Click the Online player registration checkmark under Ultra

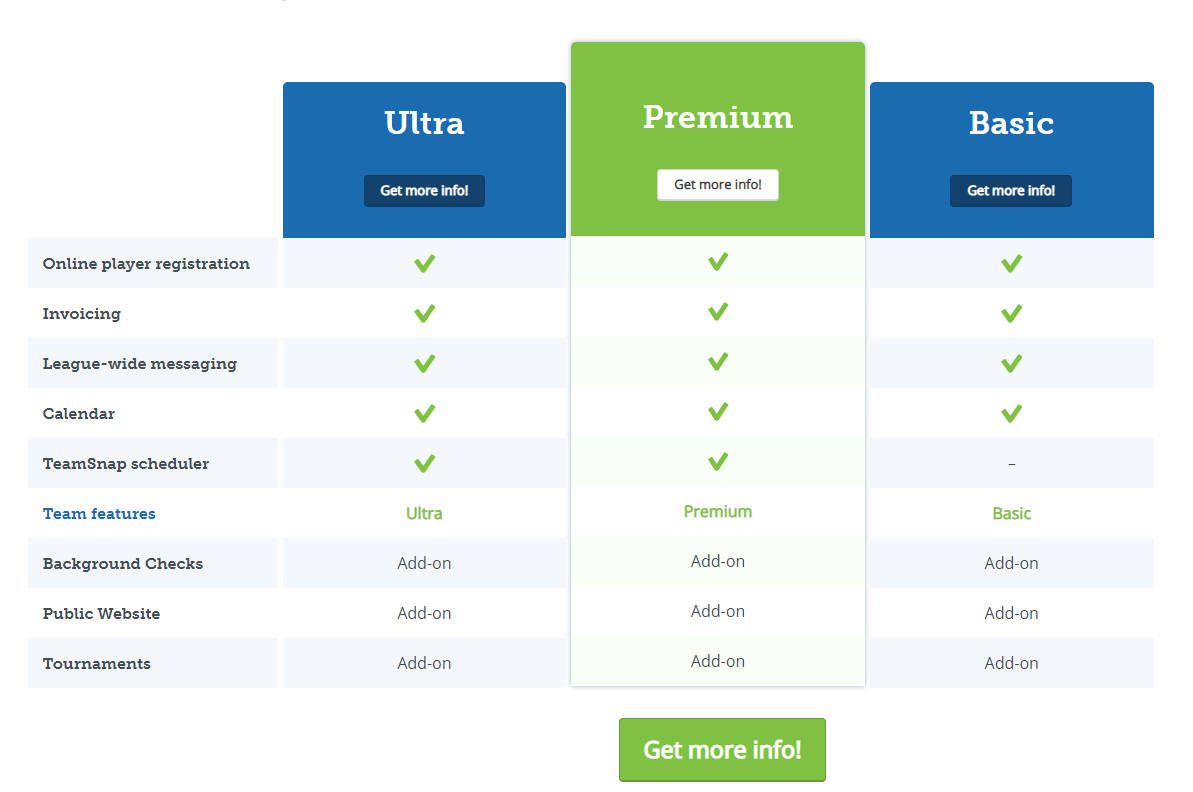[424, 263]
